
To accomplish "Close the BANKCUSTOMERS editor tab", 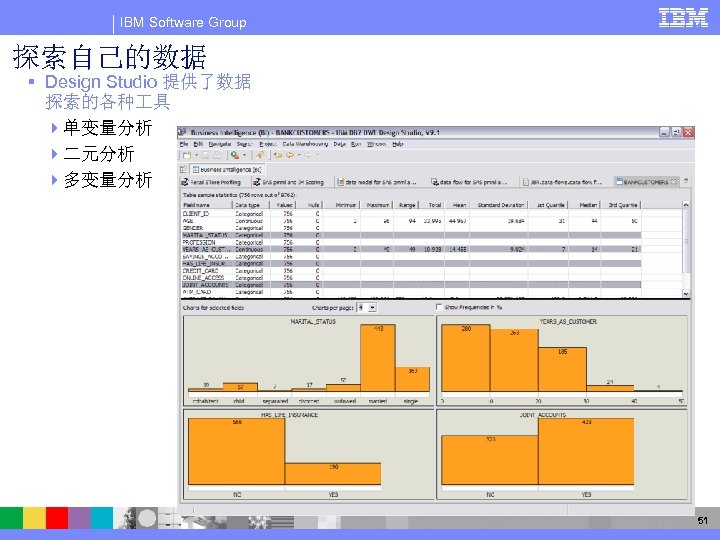I will pos(674,182).
